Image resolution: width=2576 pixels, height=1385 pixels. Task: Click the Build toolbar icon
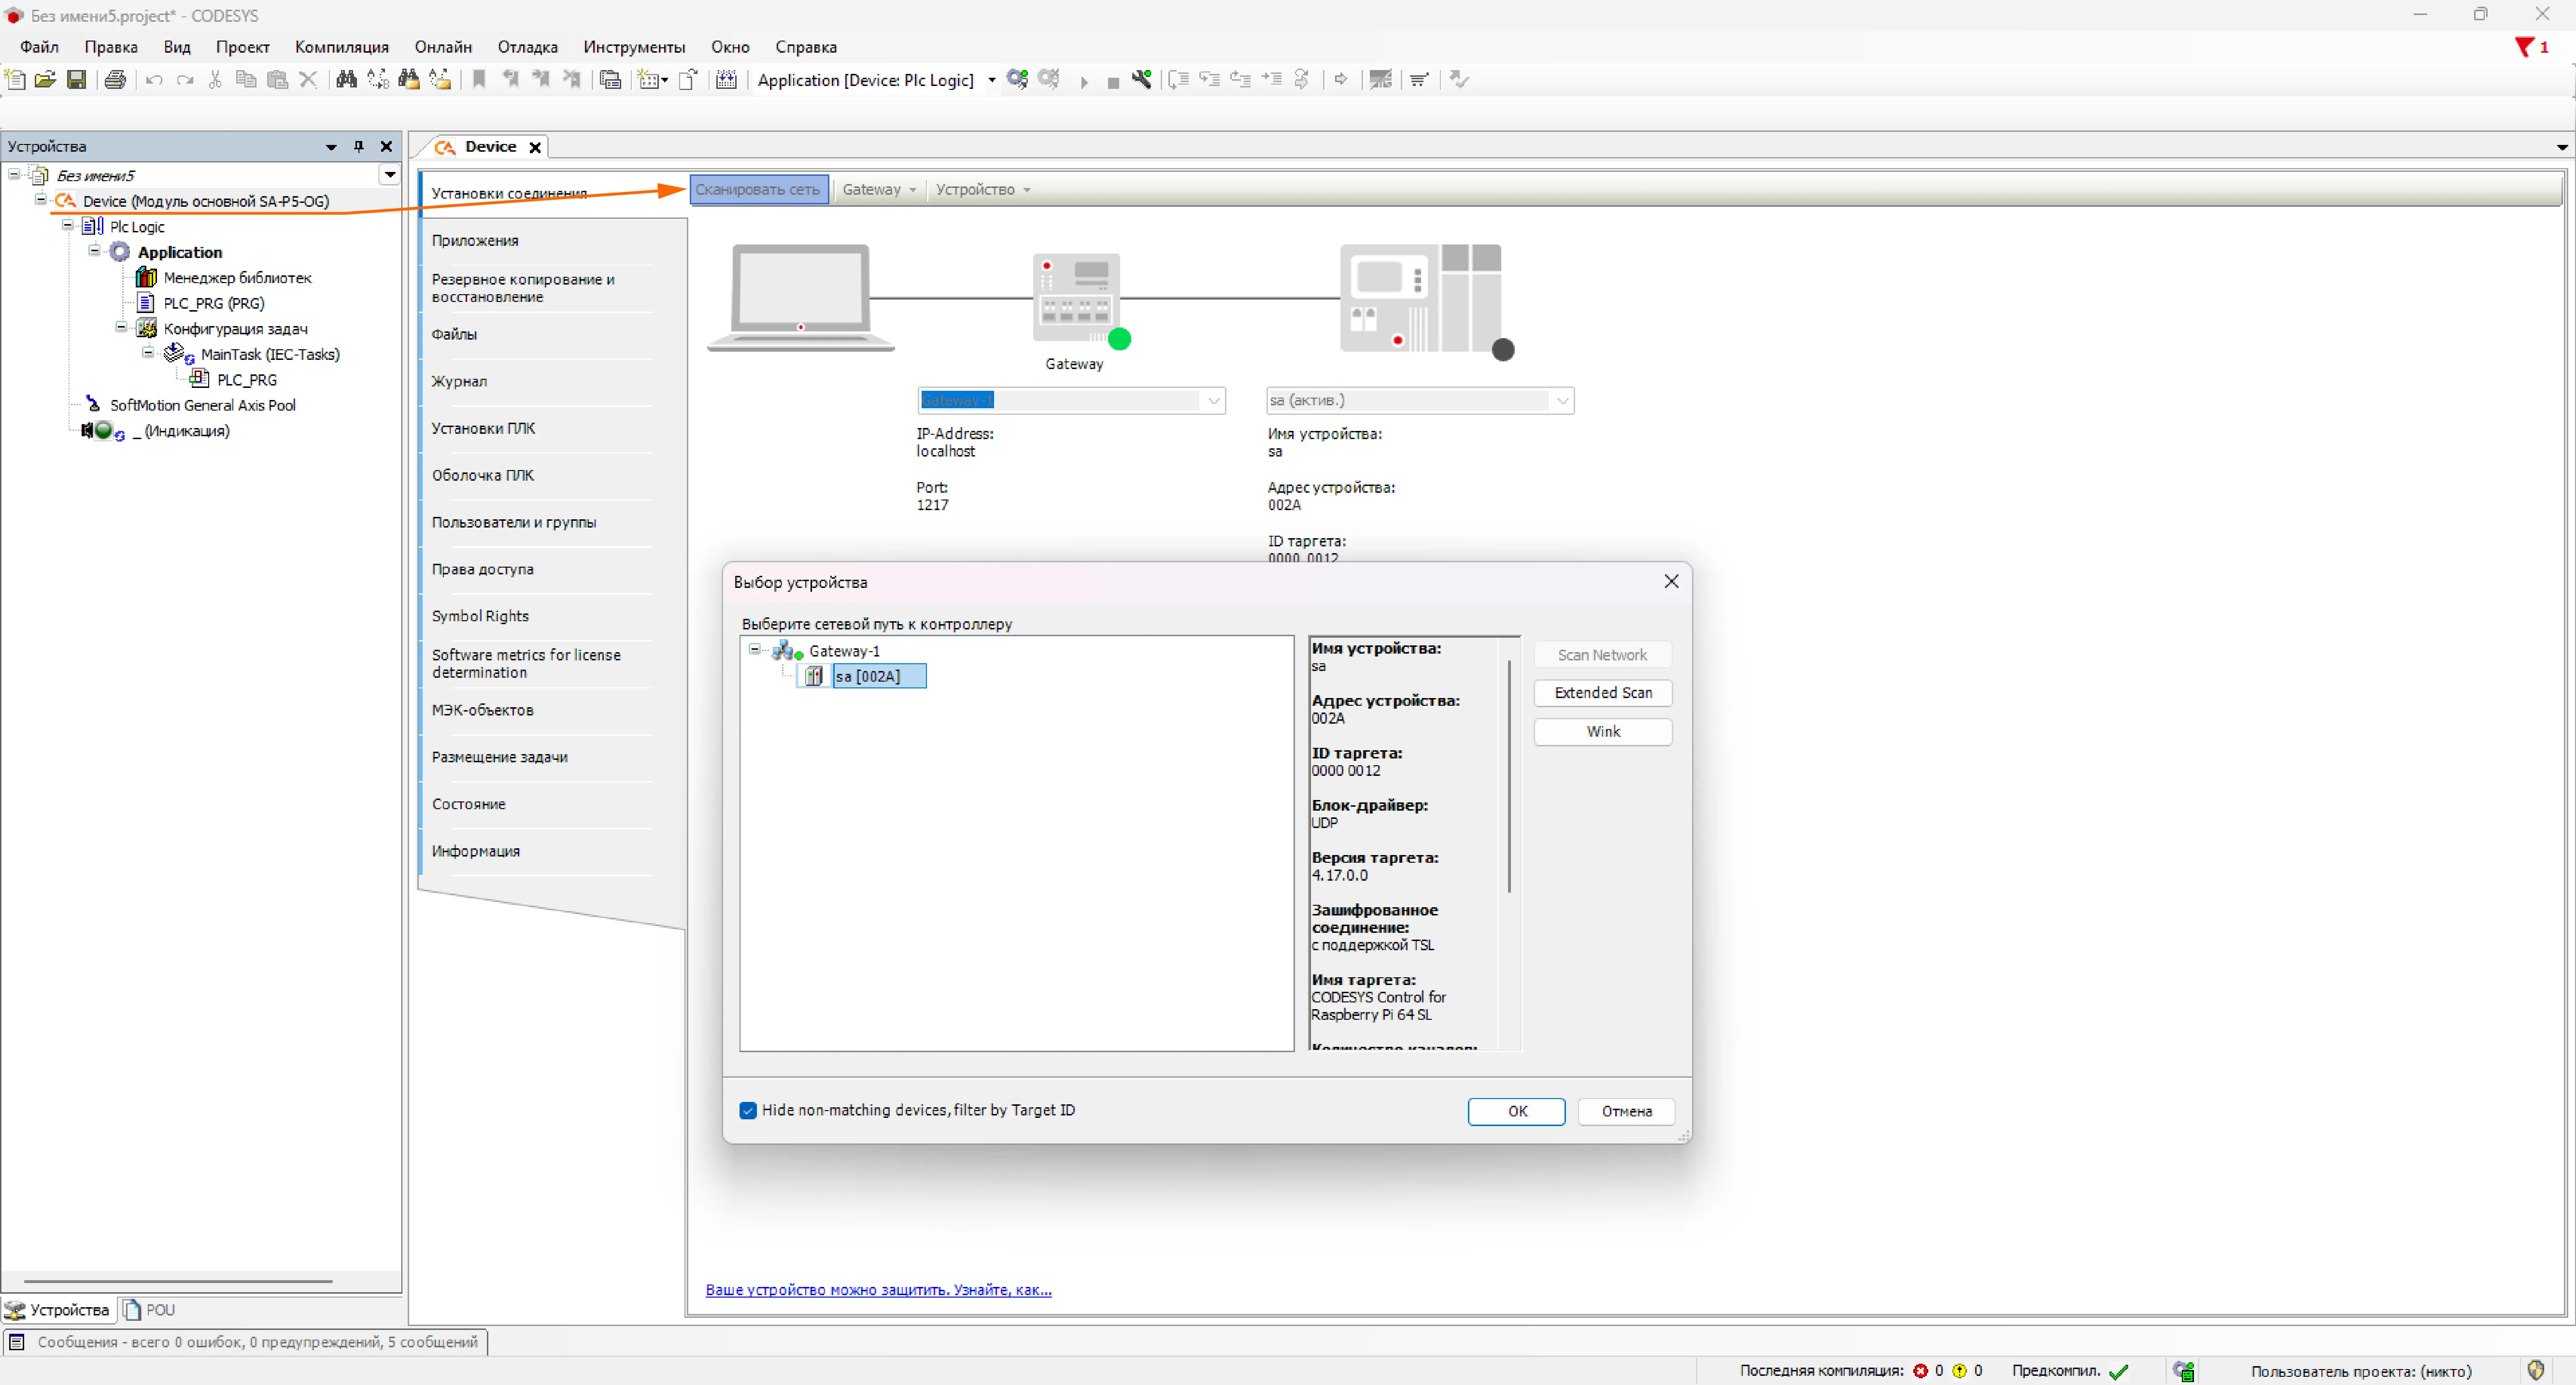[x=727, y=80]
